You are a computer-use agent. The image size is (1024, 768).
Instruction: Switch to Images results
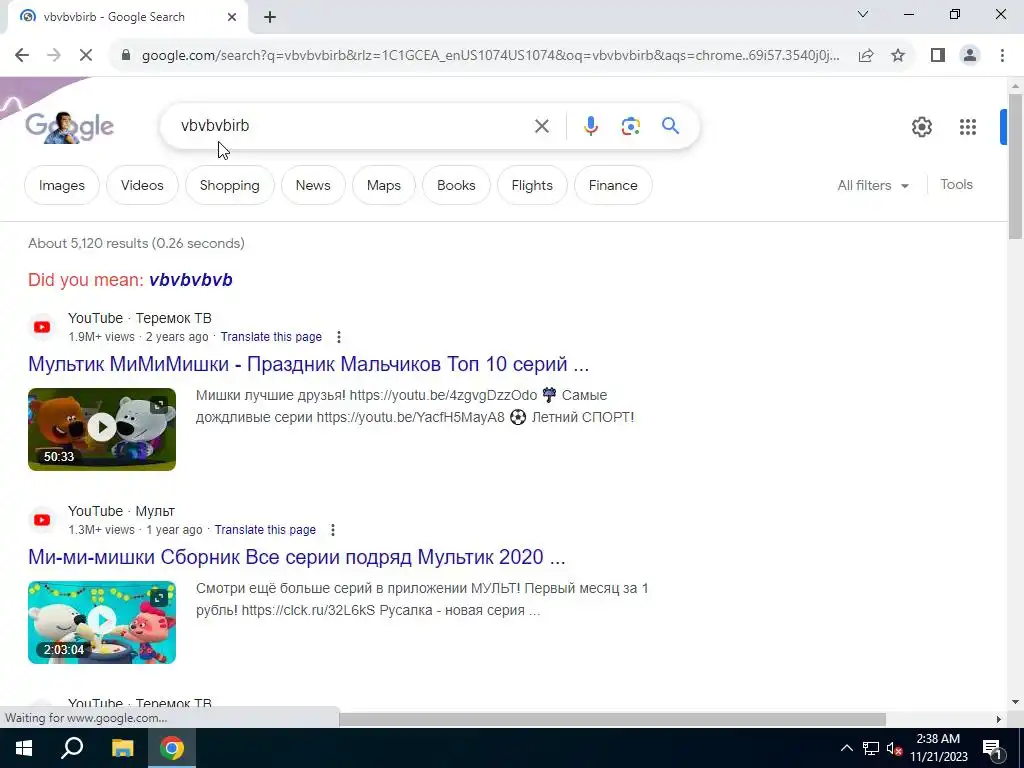[61, 185]
